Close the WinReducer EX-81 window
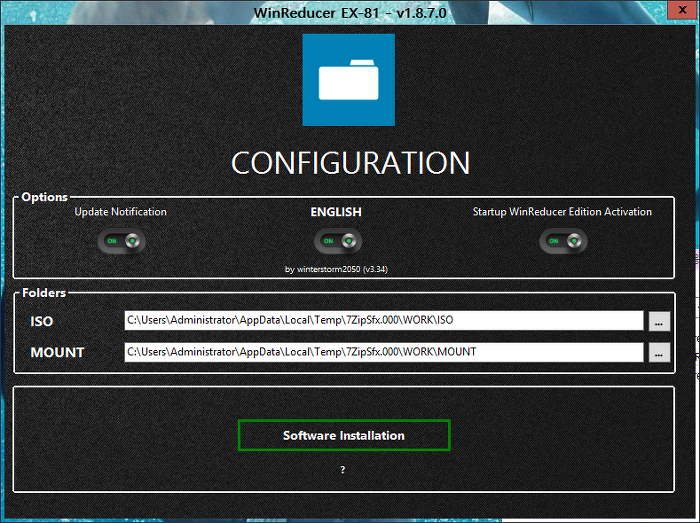This screenshot has height=523, width=700. click(682, 10)
